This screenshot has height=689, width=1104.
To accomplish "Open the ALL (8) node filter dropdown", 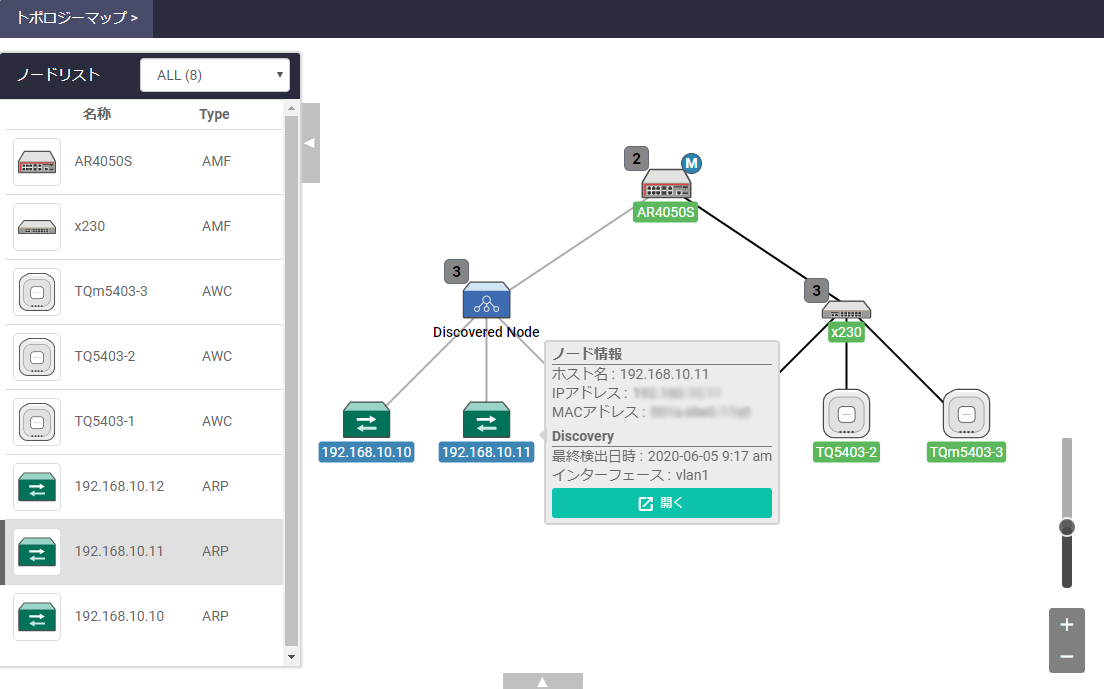I will [215, 75].
